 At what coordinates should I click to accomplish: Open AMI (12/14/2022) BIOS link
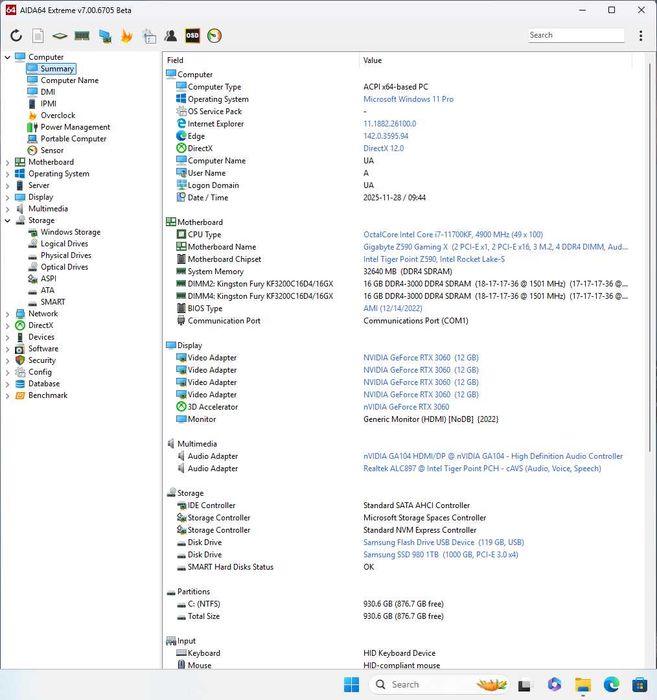[x=393, y=308]
